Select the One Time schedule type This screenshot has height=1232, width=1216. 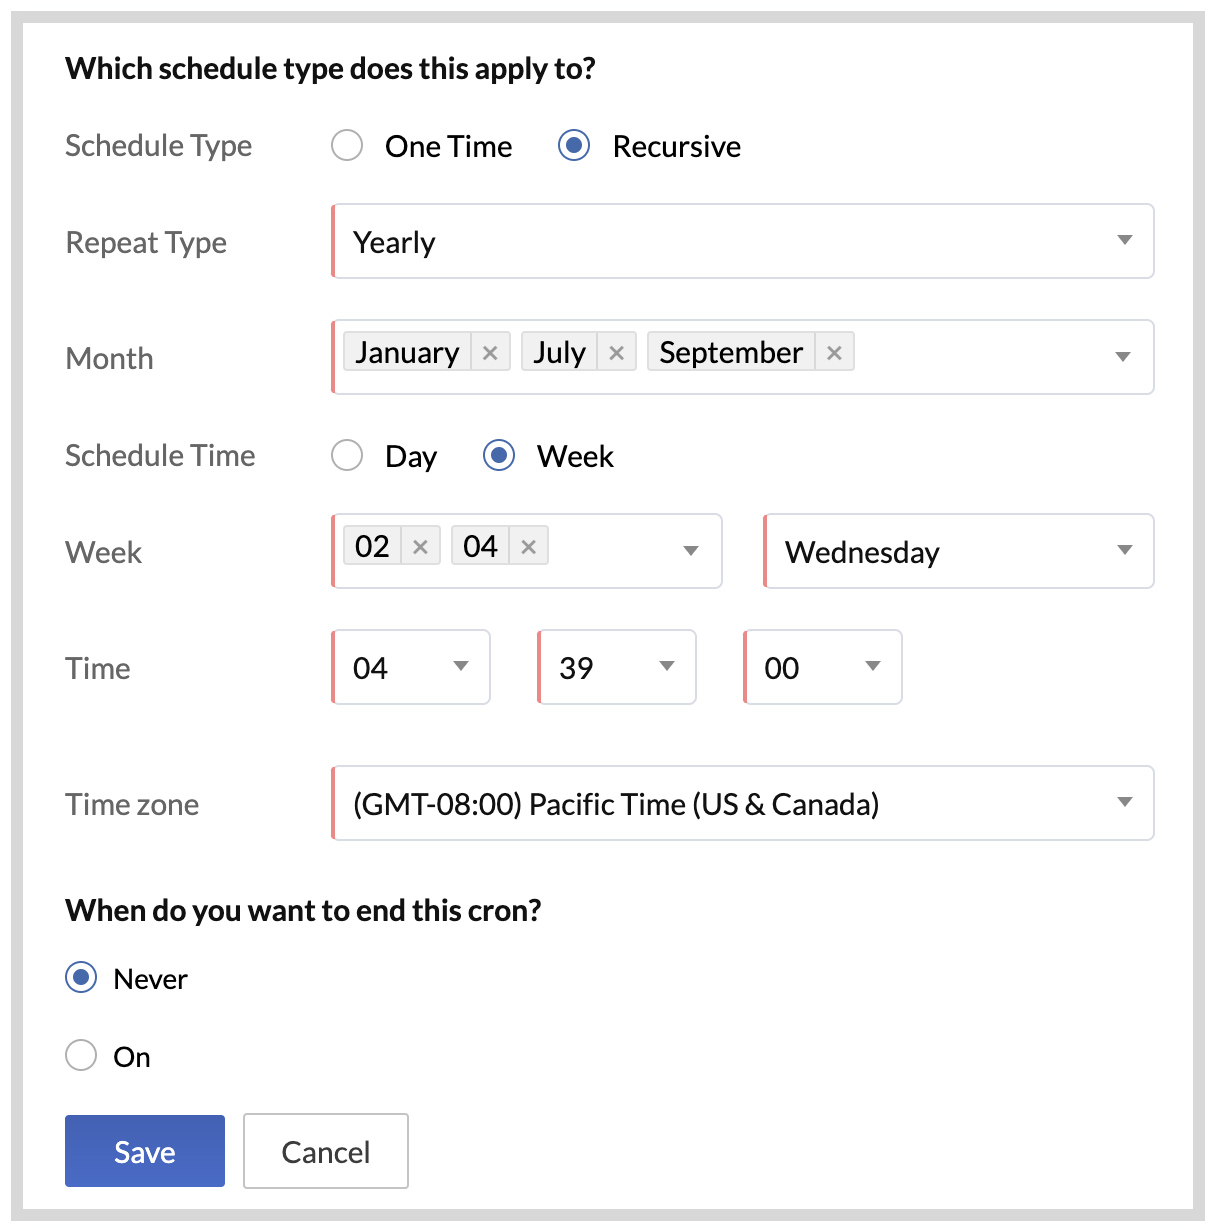[347, 146]
